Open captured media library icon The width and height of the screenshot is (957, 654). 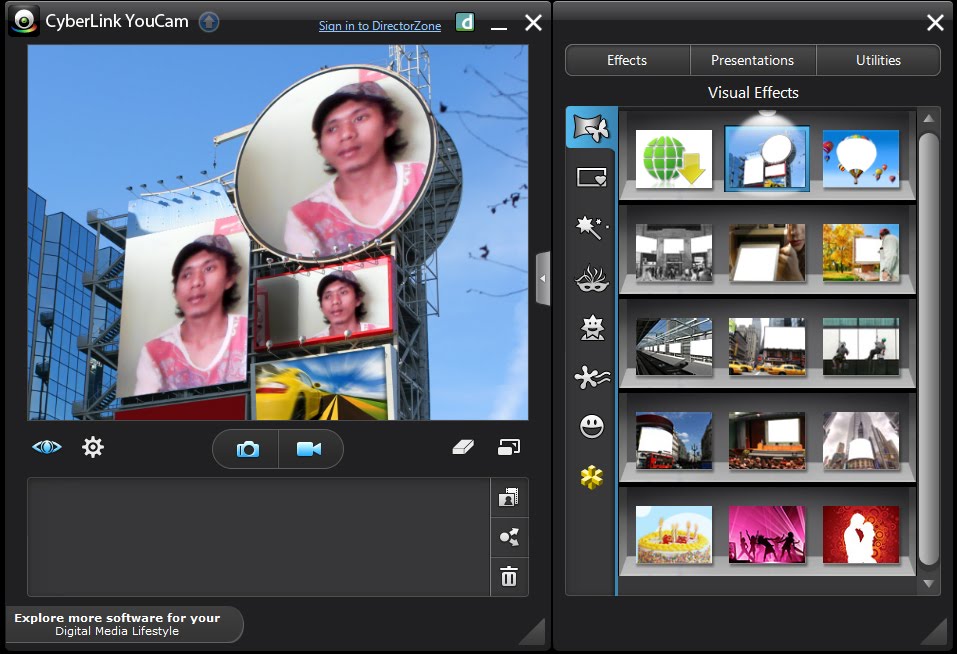[x=509, y=498]
